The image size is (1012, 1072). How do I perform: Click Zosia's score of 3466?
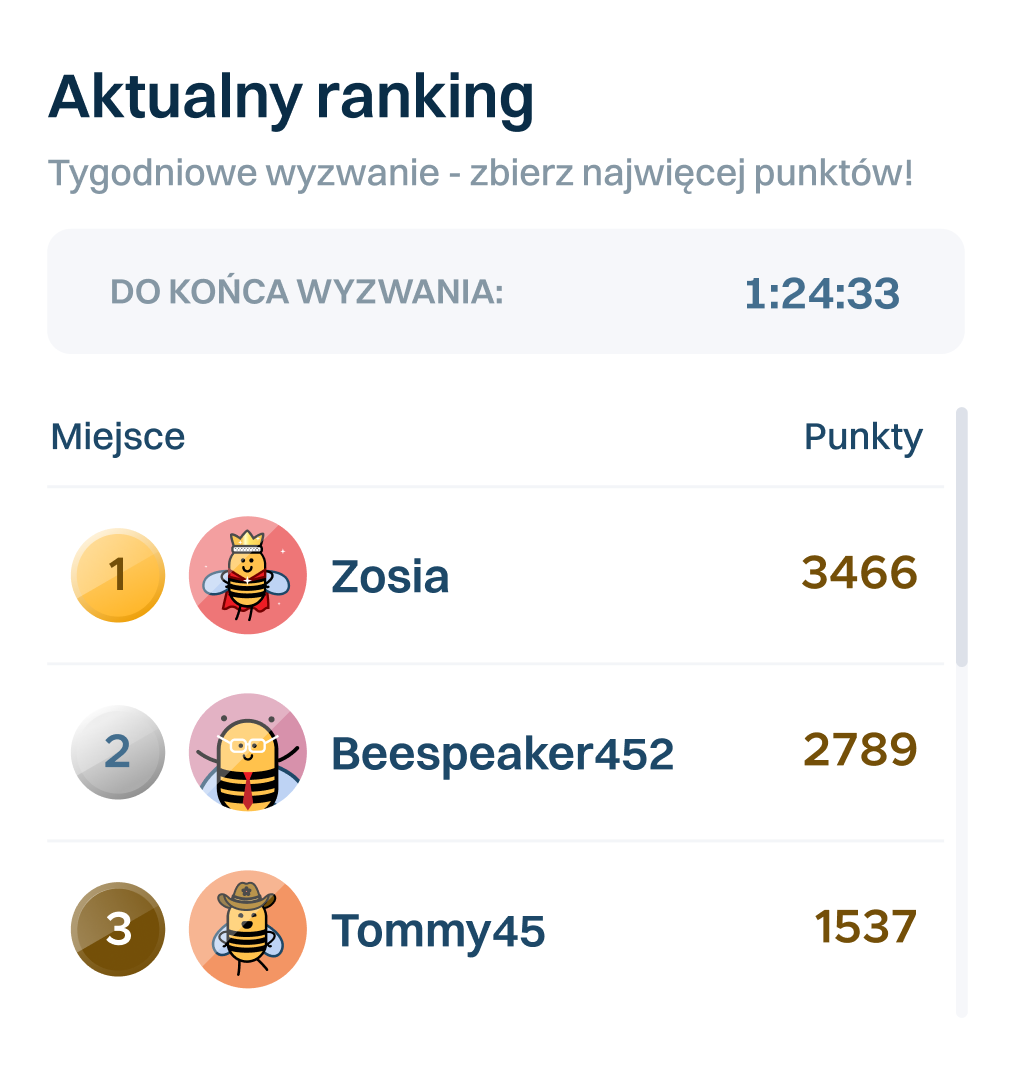pos(859,574)
